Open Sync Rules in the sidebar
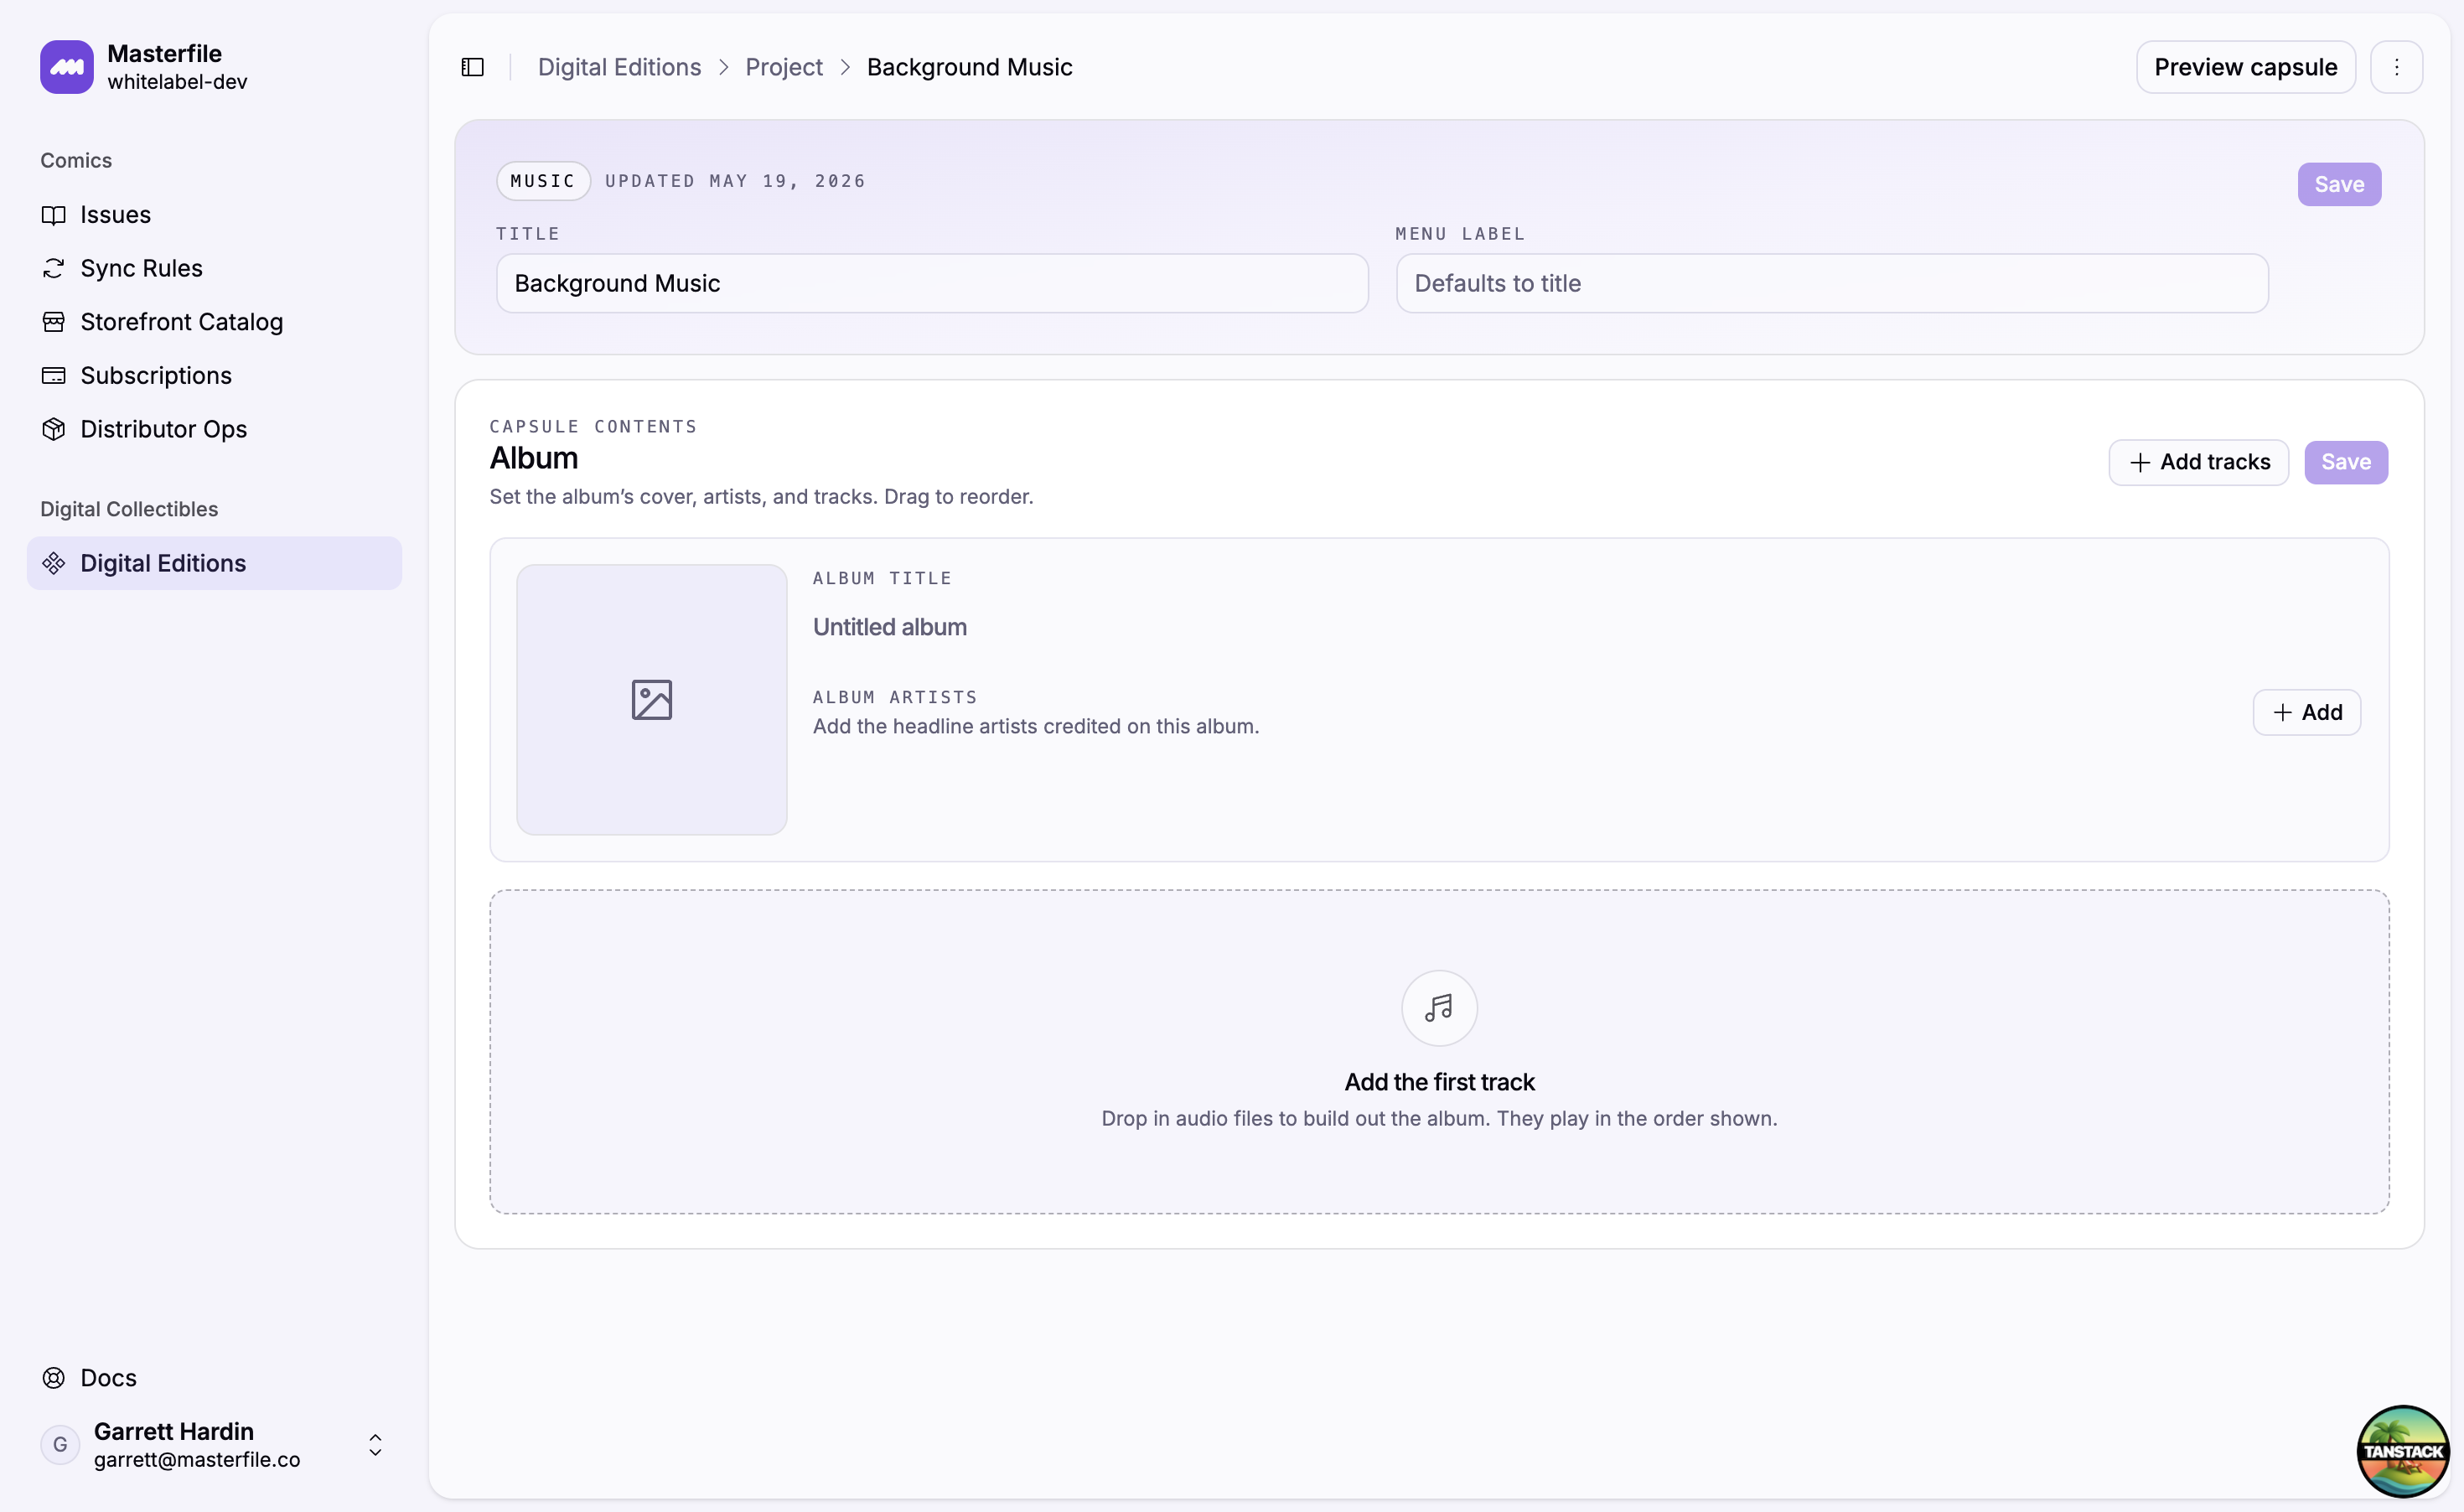The width and height of the screenshot is (2464, 1512). tap(214, 268)
